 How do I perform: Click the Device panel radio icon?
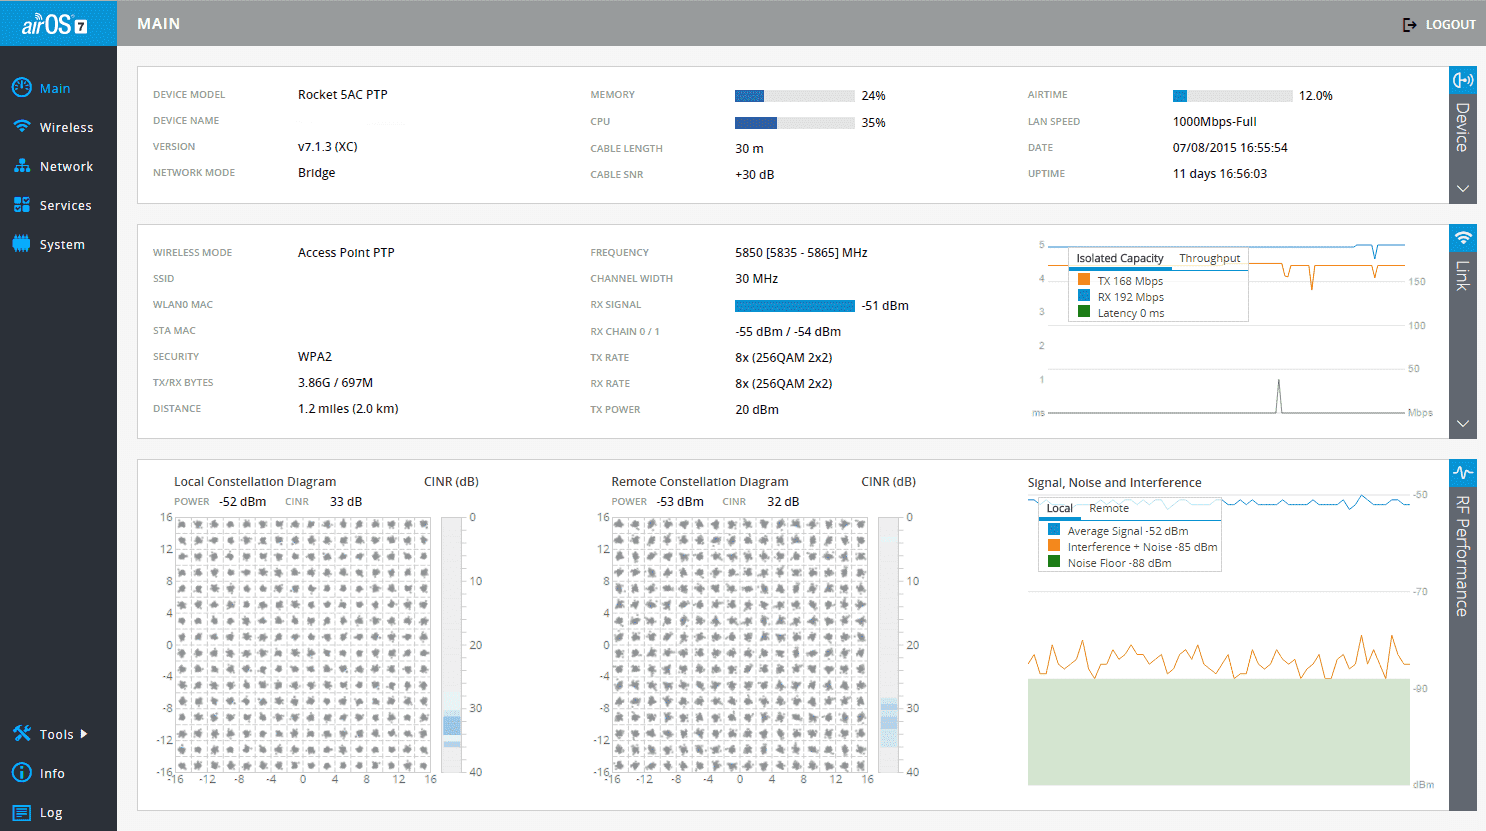(1462, 80)
